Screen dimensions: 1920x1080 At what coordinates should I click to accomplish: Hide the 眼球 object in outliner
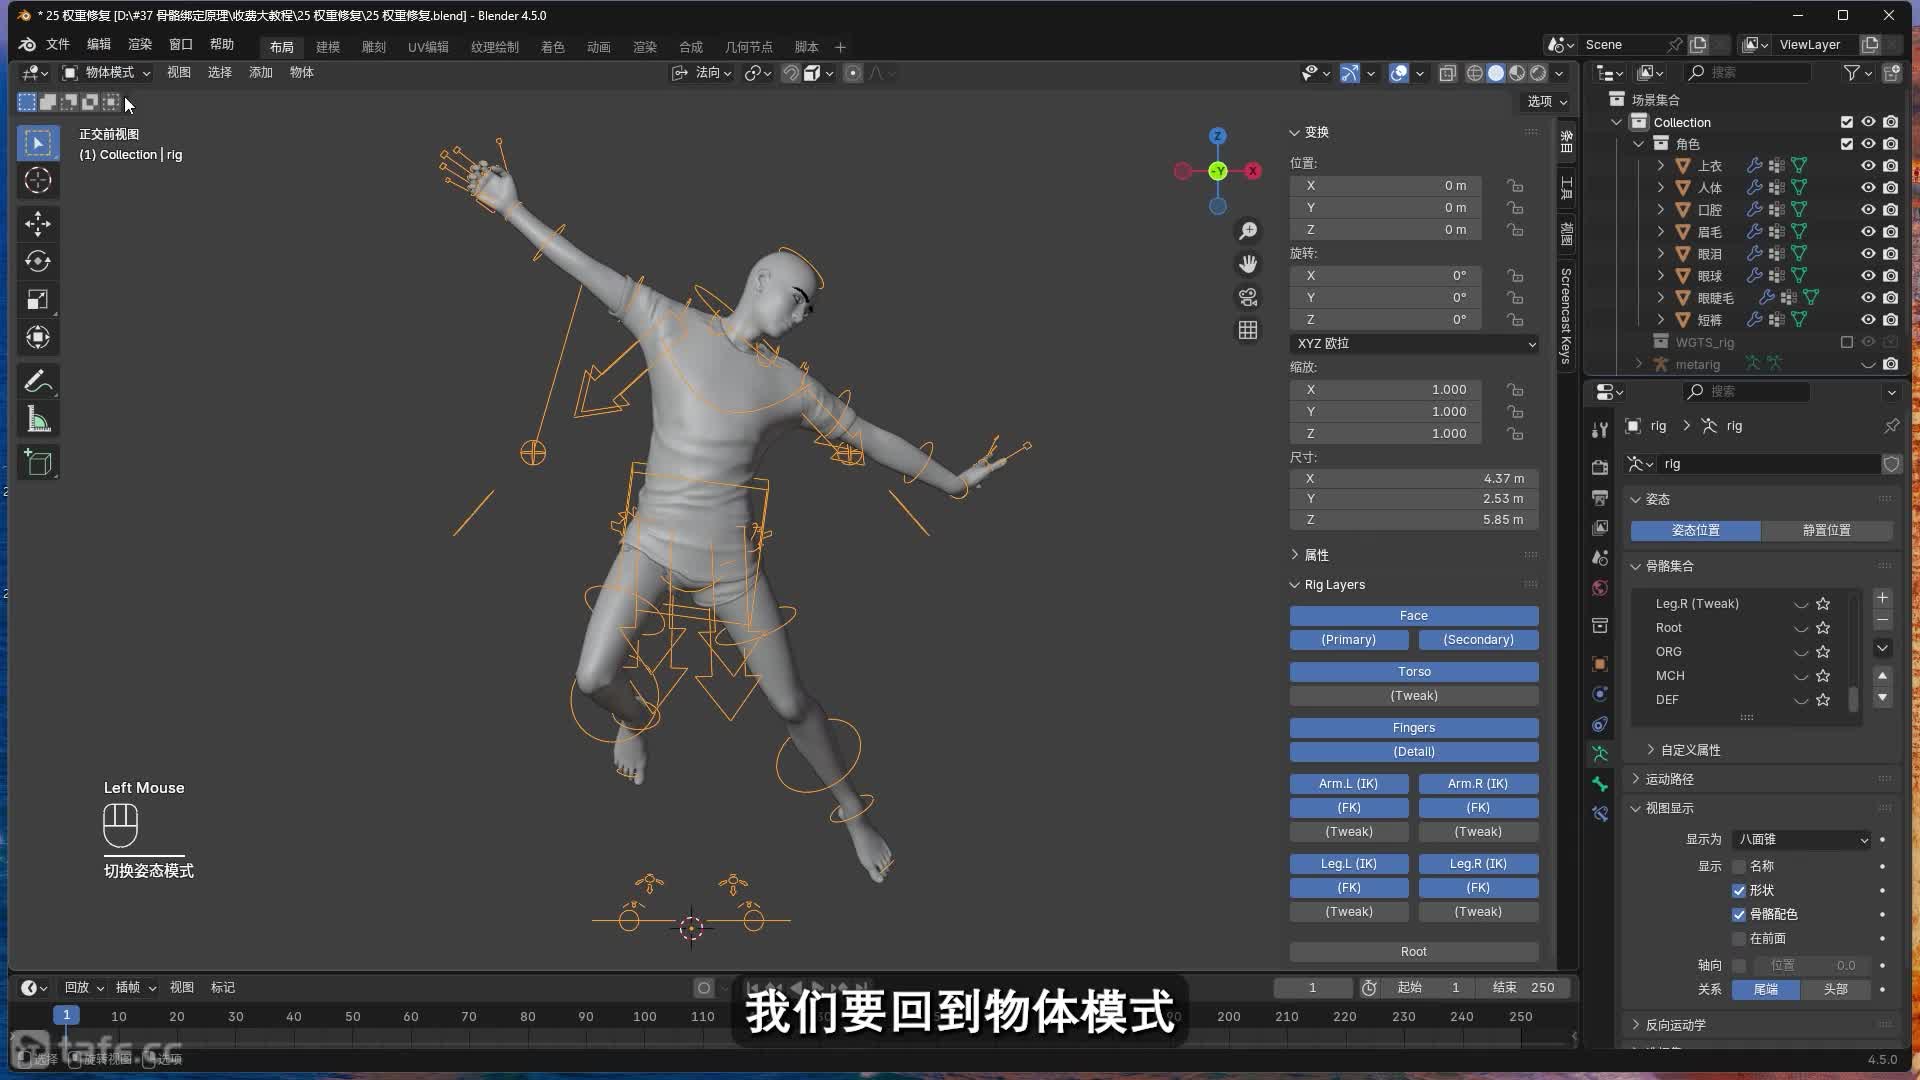pyautogui.click(x=1867, y=276)
